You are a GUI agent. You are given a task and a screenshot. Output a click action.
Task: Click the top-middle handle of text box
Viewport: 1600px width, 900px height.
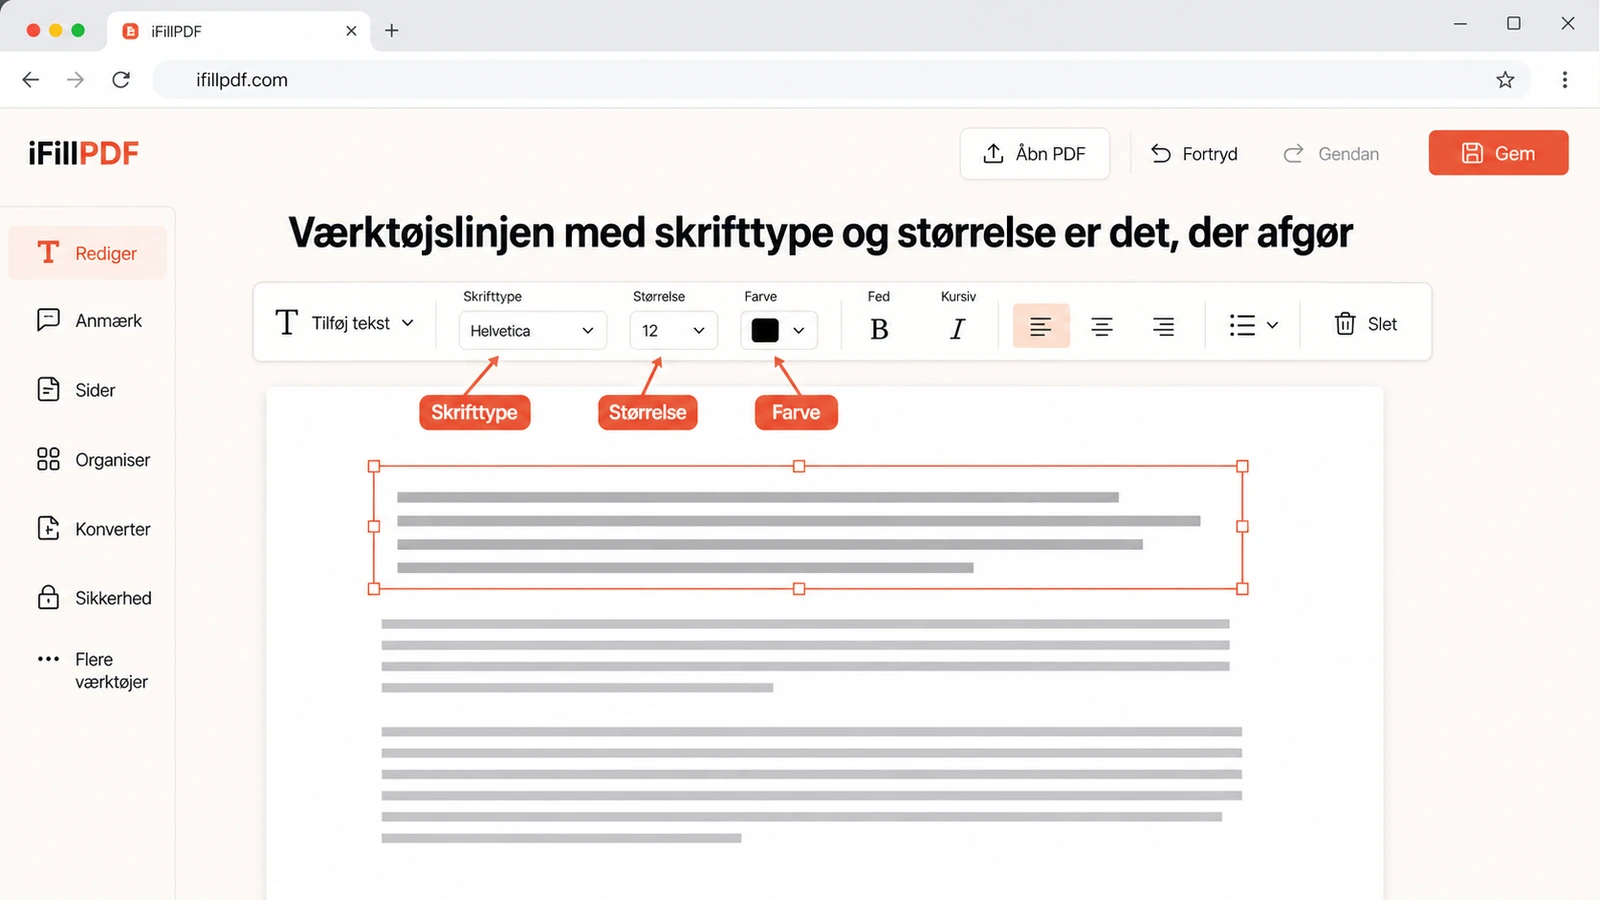799,466
